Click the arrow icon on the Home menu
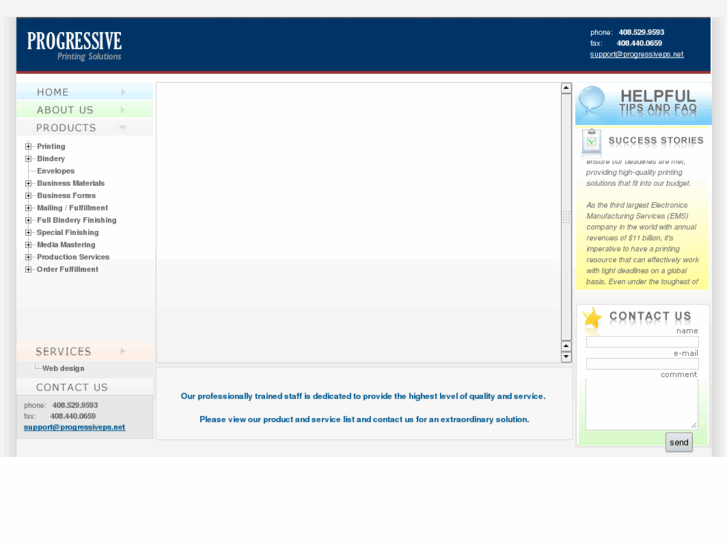Viewport: 727px width, 545px height. [123, 92]
